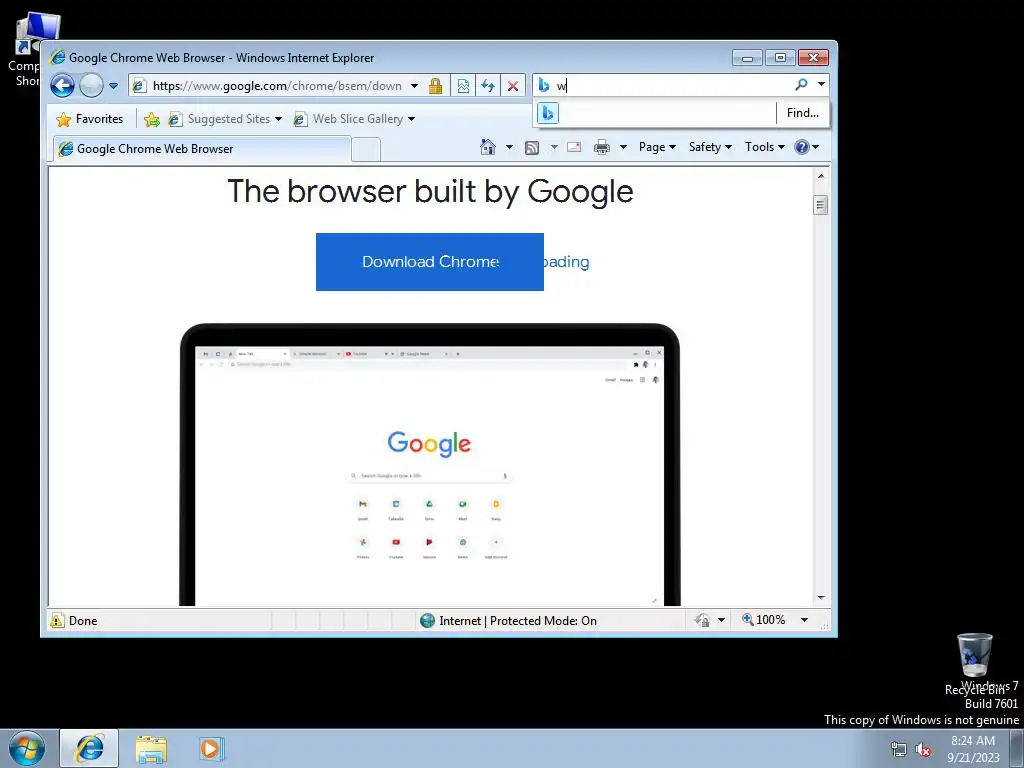Open Windows Explorer taskbar icon
Viewport: 1024px width, 768px height.
coord(152,748)
